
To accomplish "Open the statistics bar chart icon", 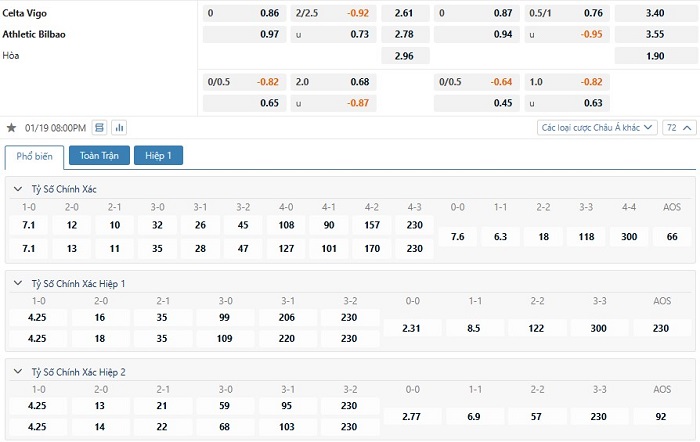I will click(119, 128).
